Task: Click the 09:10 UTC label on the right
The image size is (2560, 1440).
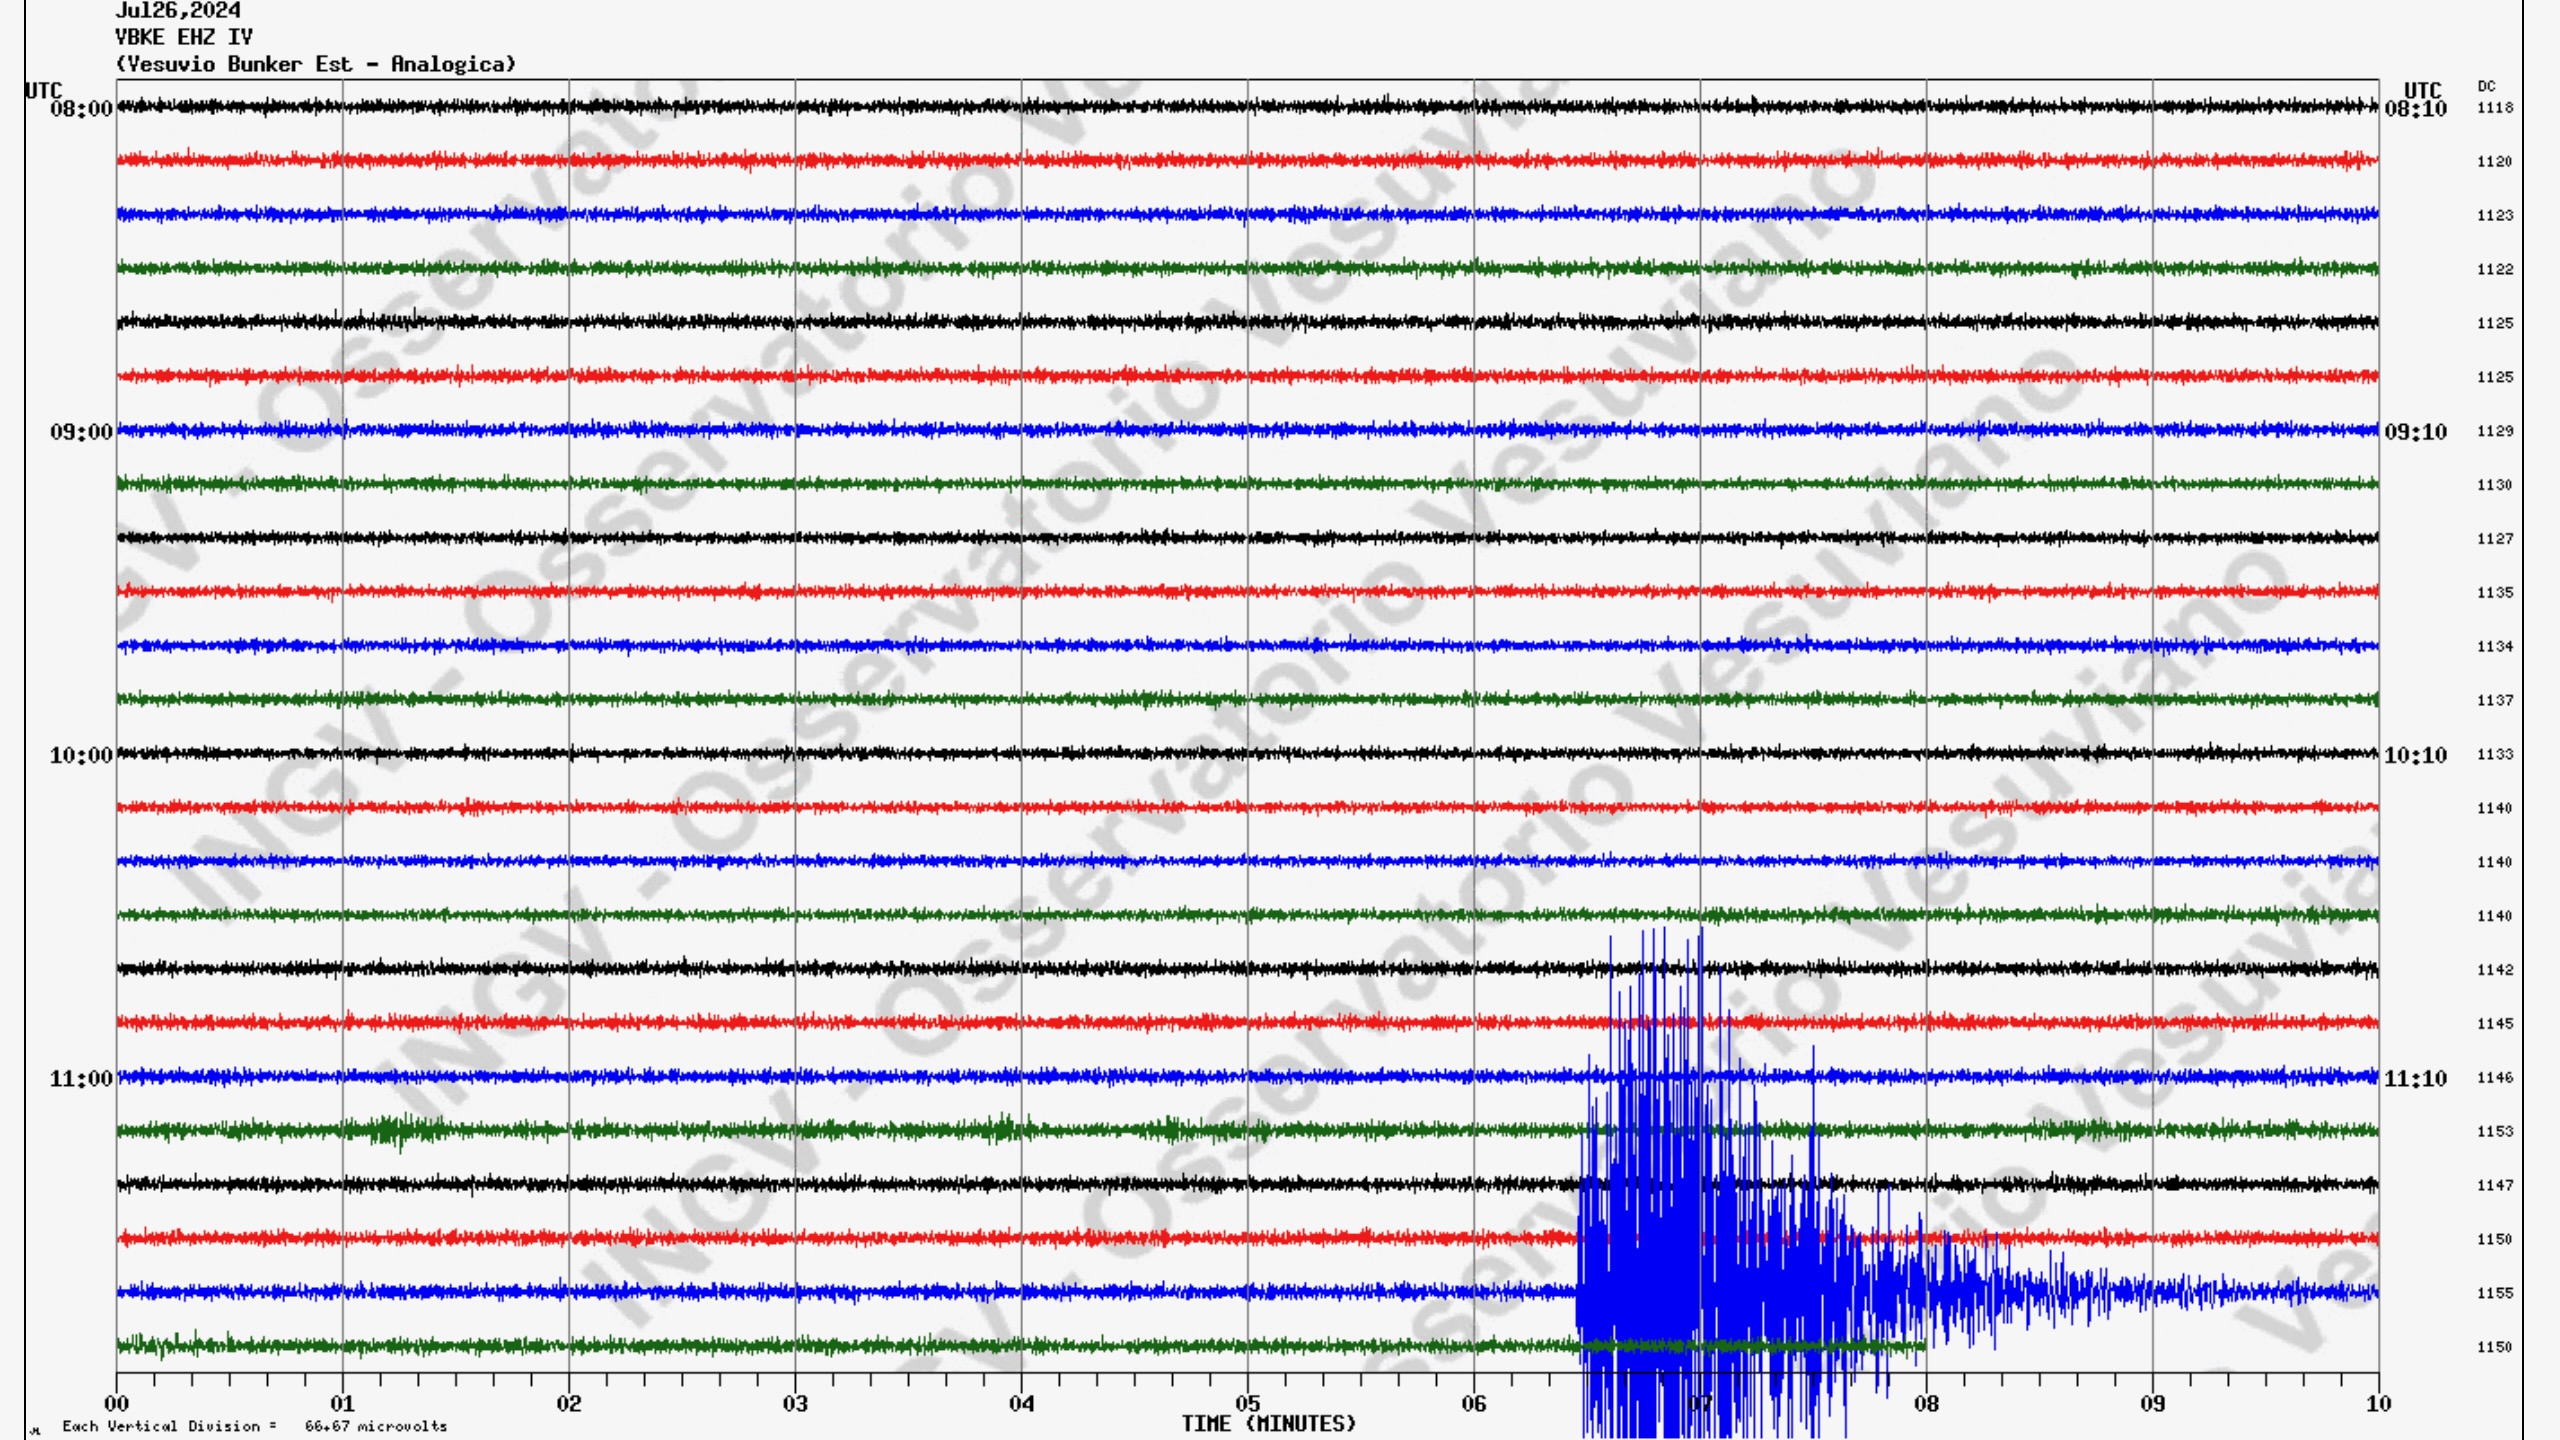Action: point(2415,432)
